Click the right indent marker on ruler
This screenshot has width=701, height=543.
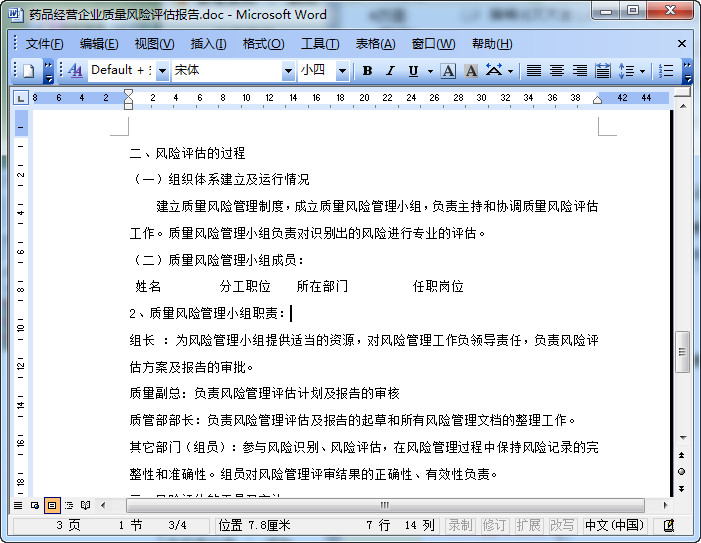tap(597, 100)
